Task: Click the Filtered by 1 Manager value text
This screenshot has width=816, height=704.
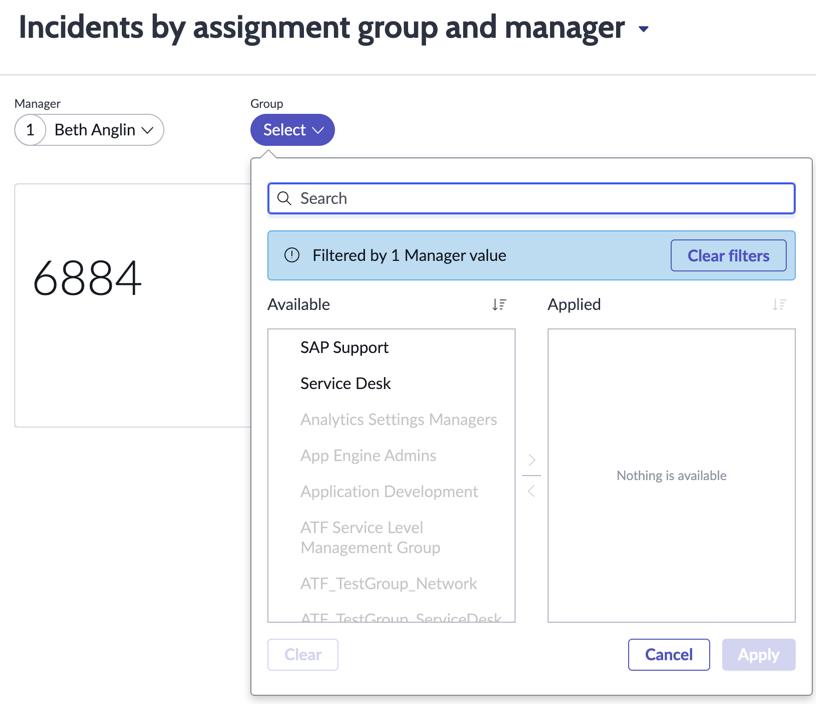Action: [409, 255]
